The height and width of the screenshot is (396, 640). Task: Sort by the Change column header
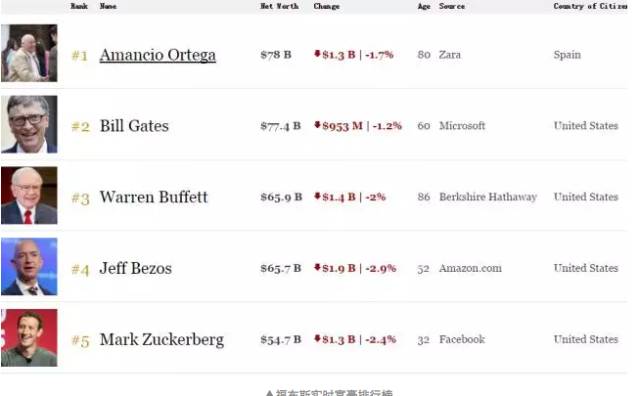(327, 6)
